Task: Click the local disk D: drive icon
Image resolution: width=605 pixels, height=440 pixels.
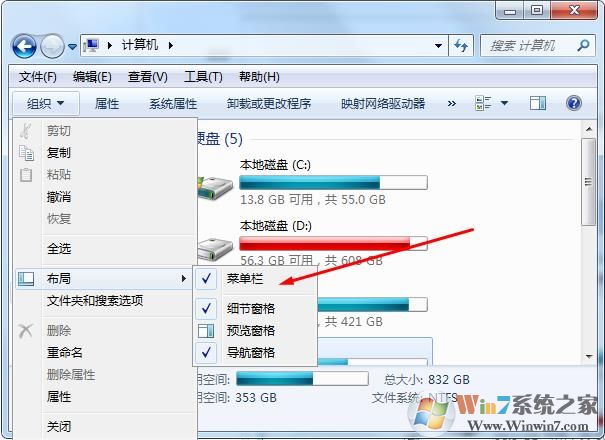Action: [215, 249]
